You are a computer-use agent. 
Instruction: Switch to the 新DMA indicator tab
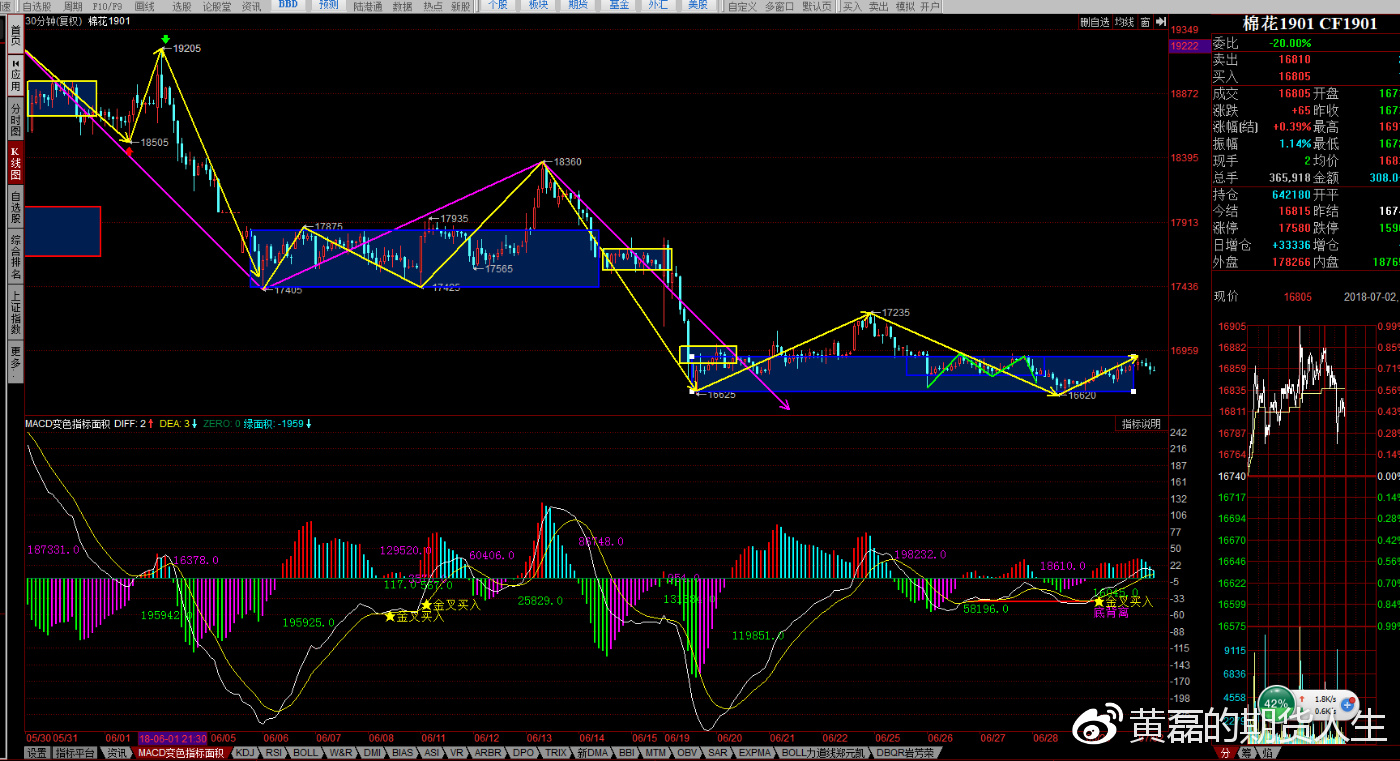[x=592, y=753]
